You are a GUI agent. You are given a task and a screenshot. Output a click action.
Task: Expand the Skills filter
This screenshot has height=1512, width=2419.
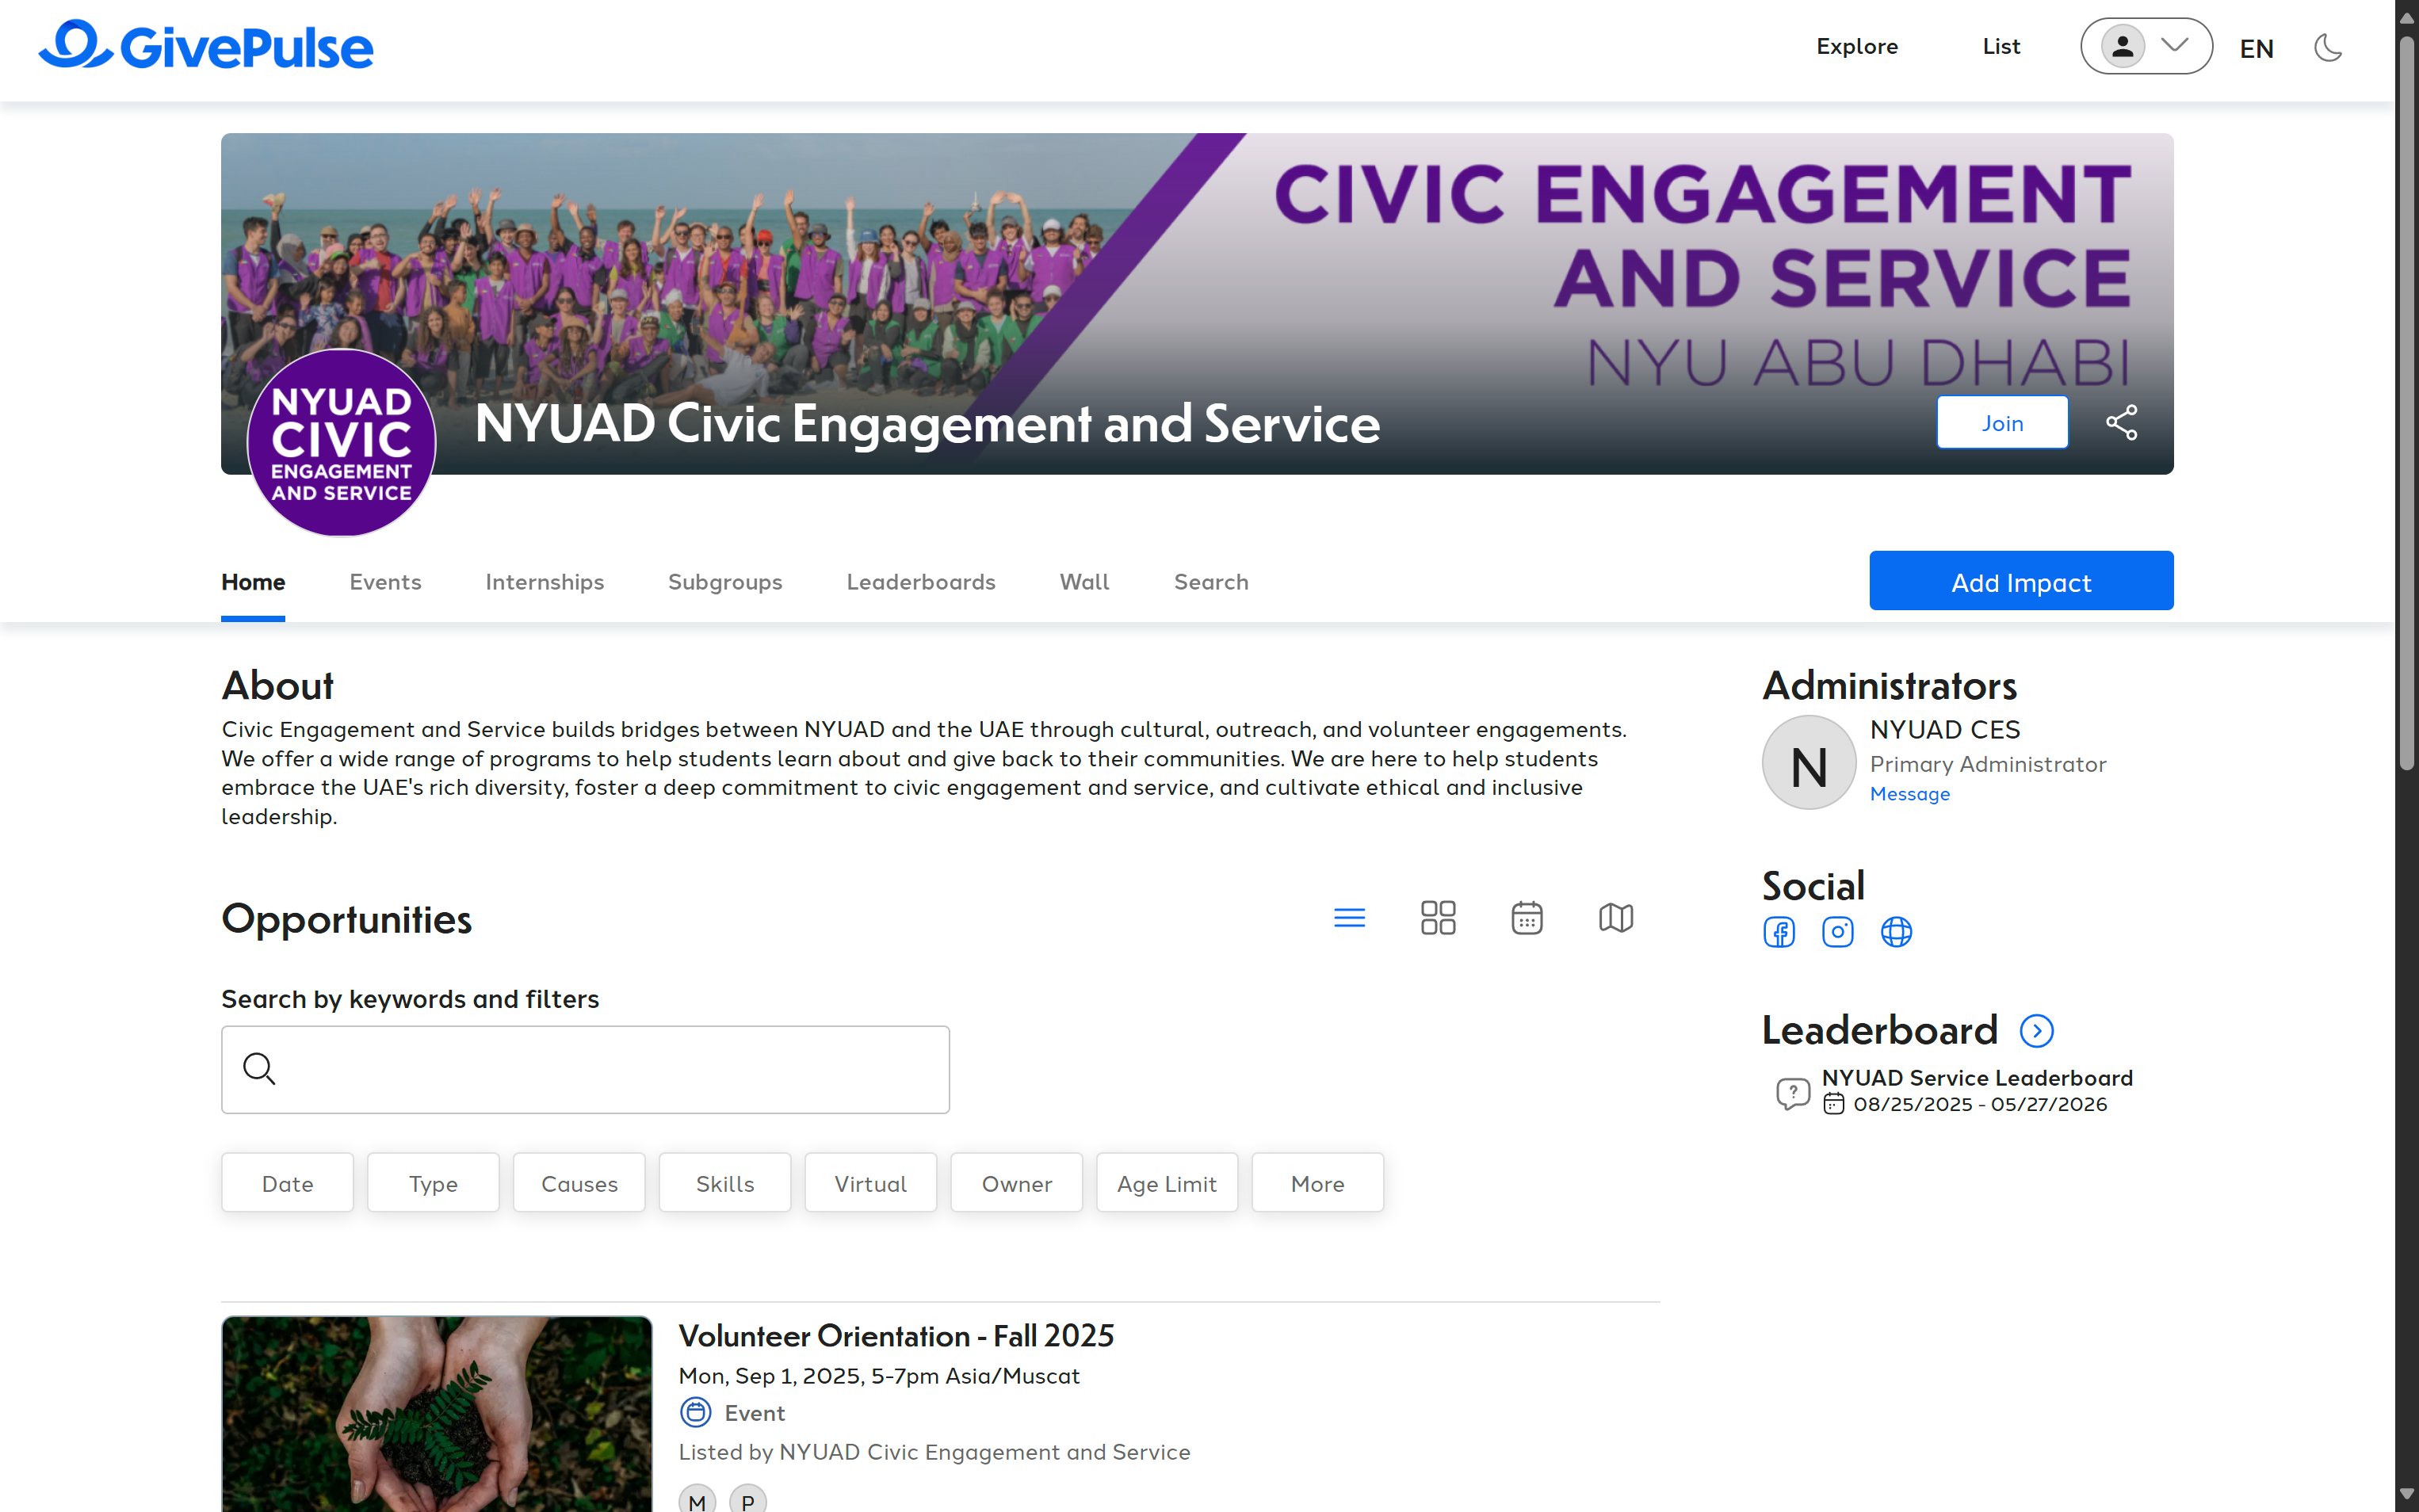(x=725, y=1183)
